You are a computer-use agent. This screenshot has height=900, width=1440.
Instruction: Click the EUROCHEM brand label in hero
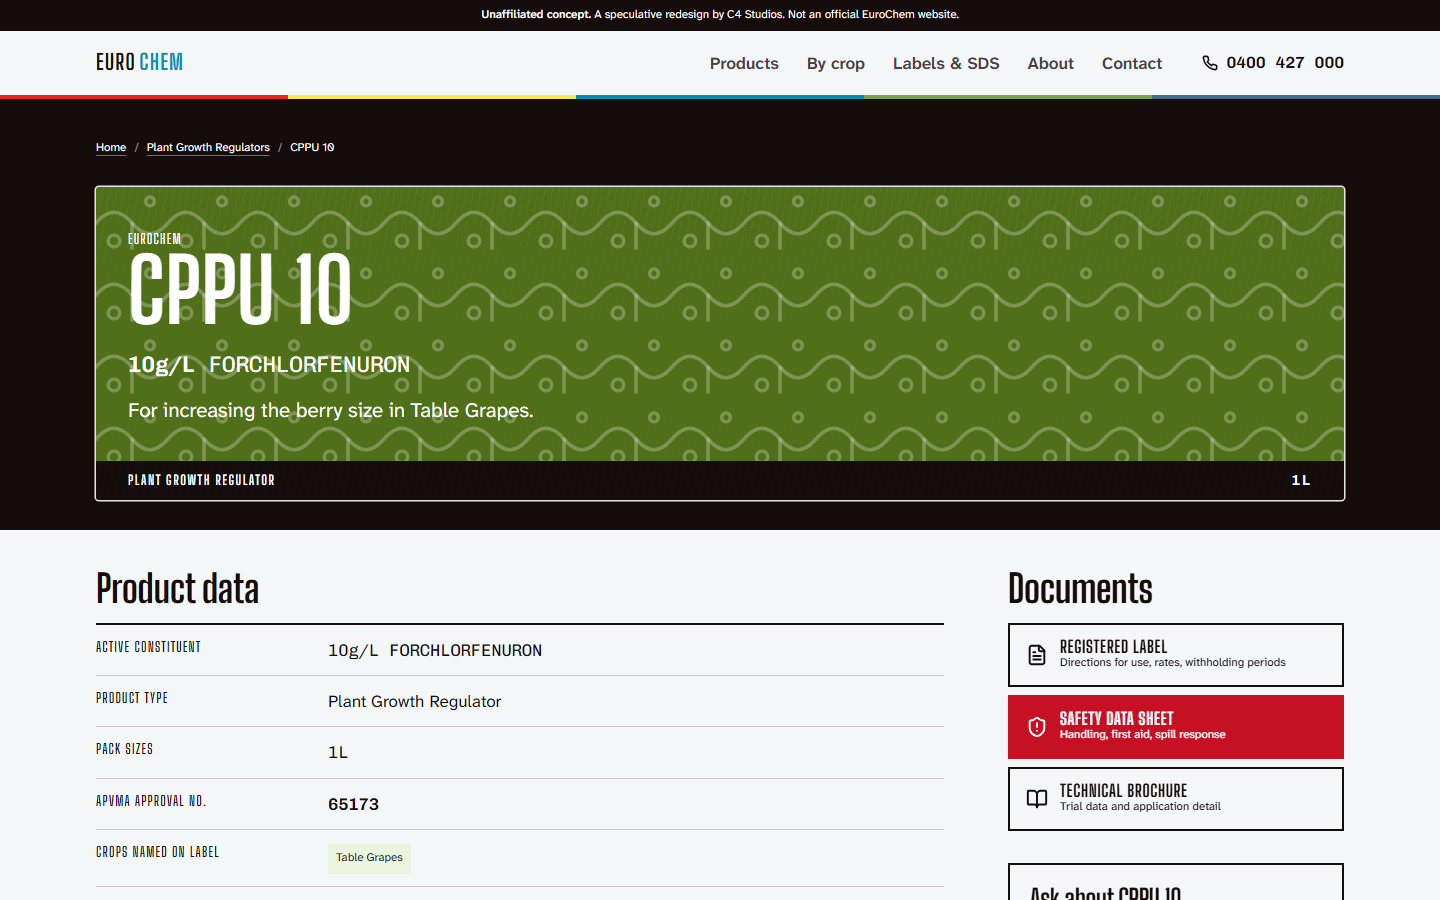point(155,239)
